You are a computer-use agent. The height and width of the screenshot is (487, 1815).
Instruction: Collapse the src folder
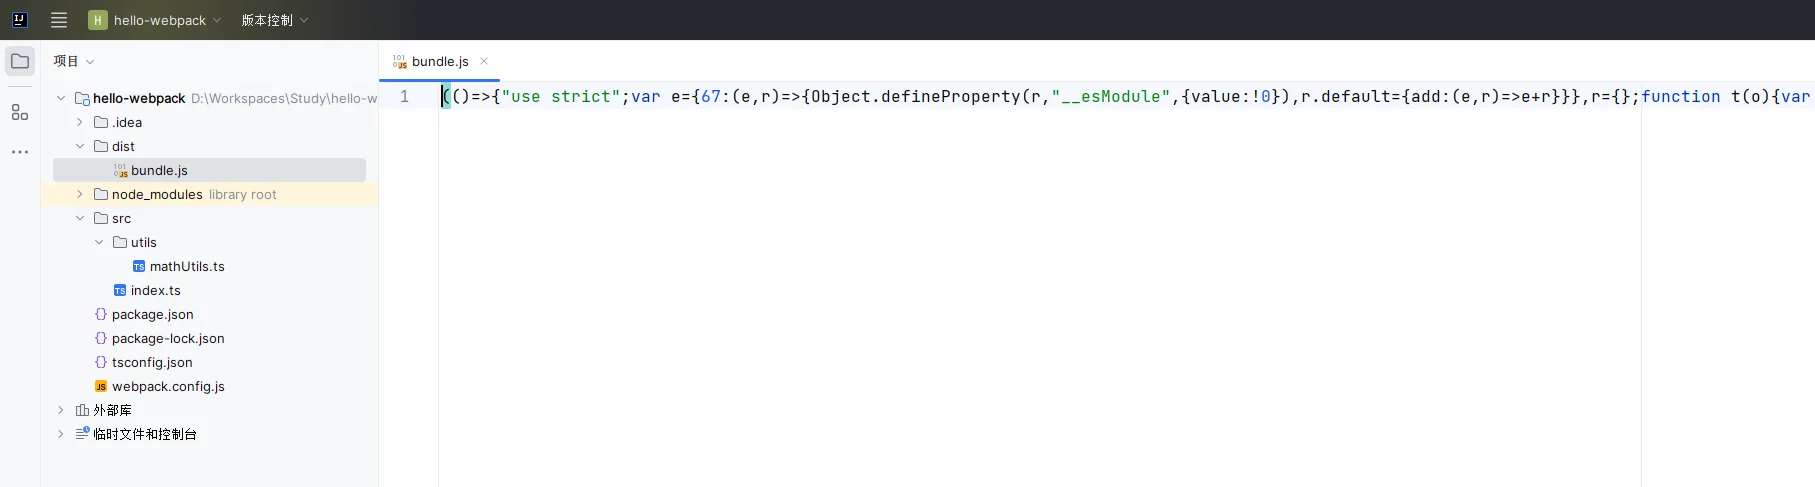[x=80, y=218]
